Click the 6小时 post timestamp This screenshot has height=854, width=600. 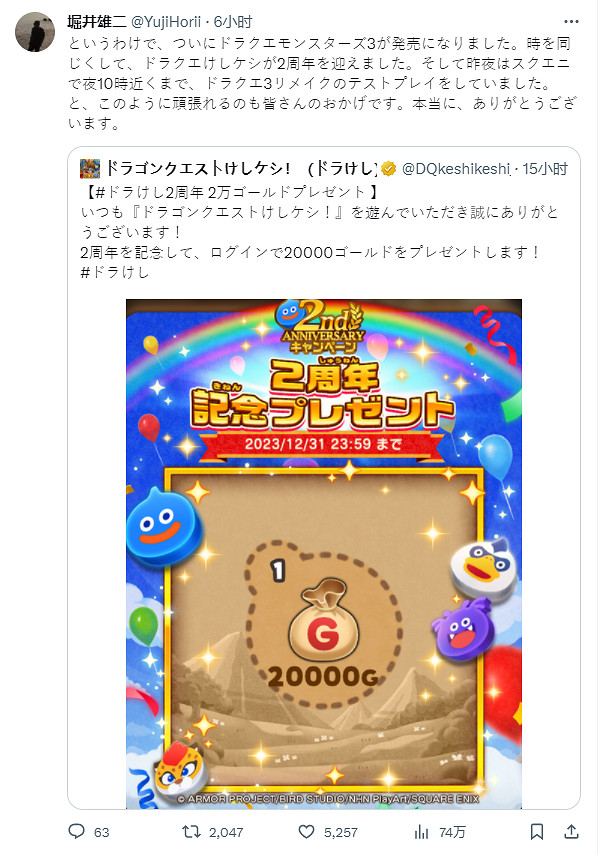[233, 22]
